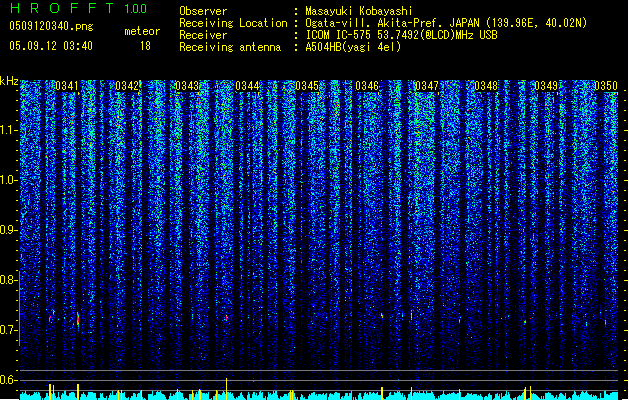This screenshot has width=629, height=400.
Task: Click the HROFFT 1.00 title text
Action: point(79,8)
